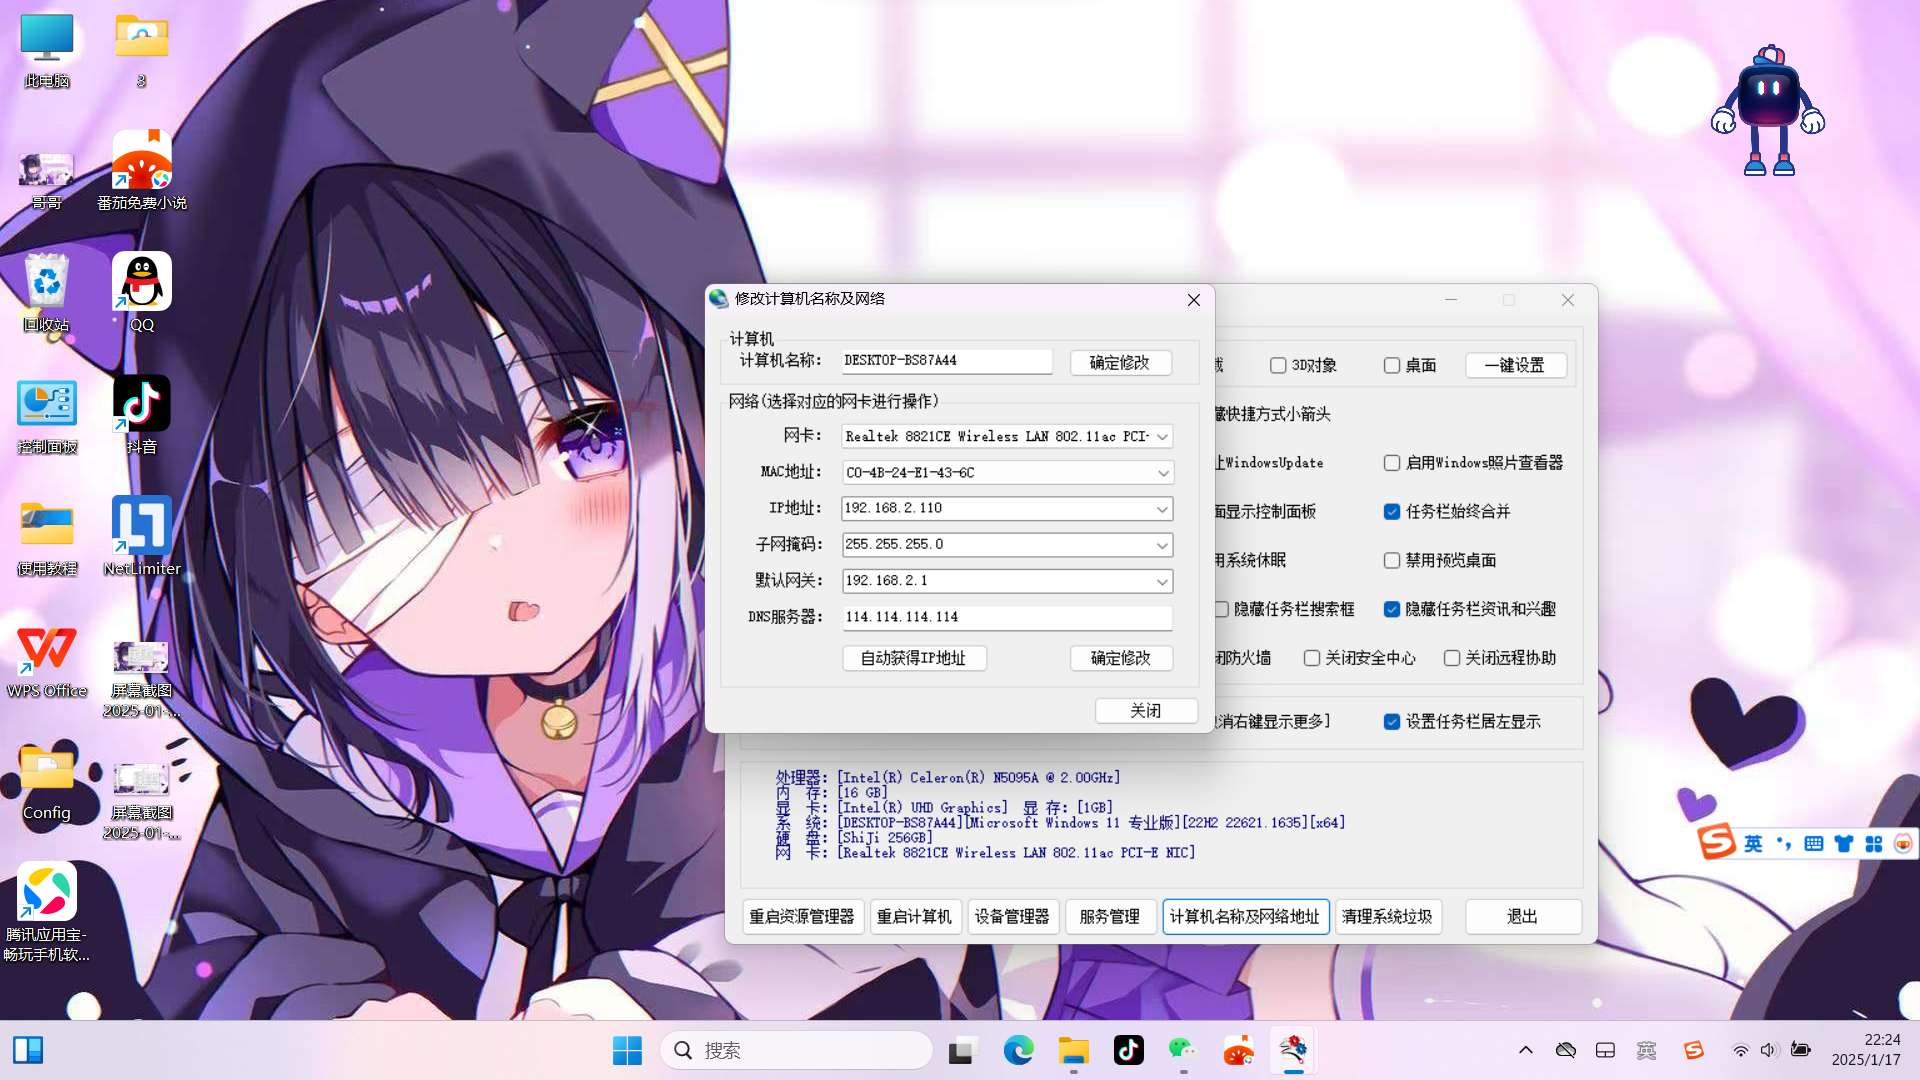This screenshot has width=1920, height=1080.
Task: Open the 抖音 taskbar icon
Action: [1128, 1050]
